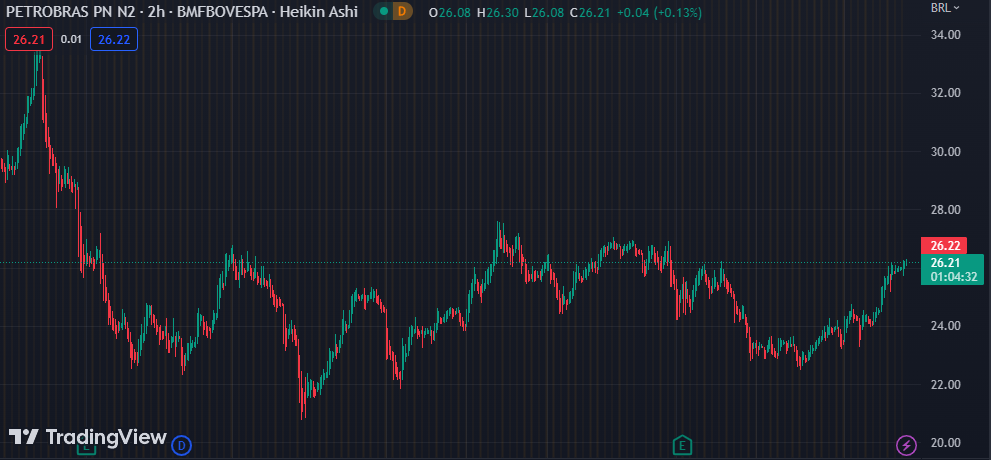The width and height of the screenshot is (991, 460).
Task: Click the +0.04 (+0.13%) change value
Action: click(659, 12)
